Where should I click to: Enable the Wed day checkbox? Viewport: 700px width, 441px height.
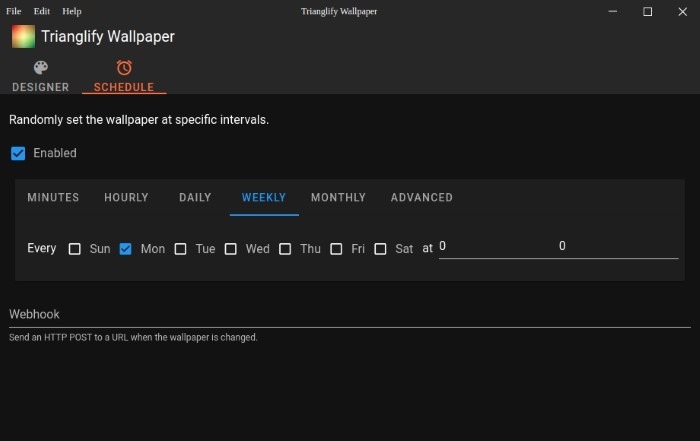pyautogui.click(x=231, y=249)
